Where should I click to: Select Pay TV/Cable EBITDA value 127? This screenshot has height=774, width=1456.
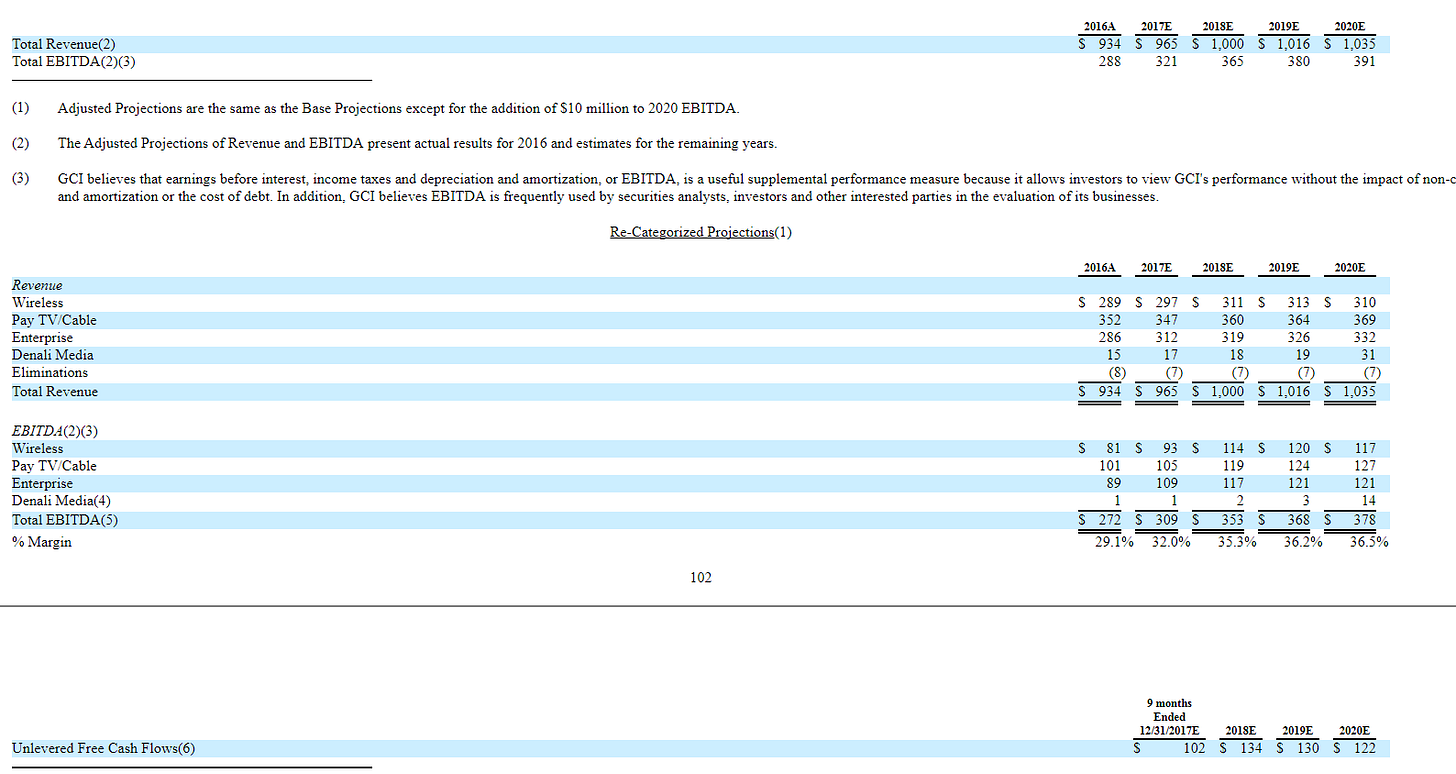click(1364, 465)
